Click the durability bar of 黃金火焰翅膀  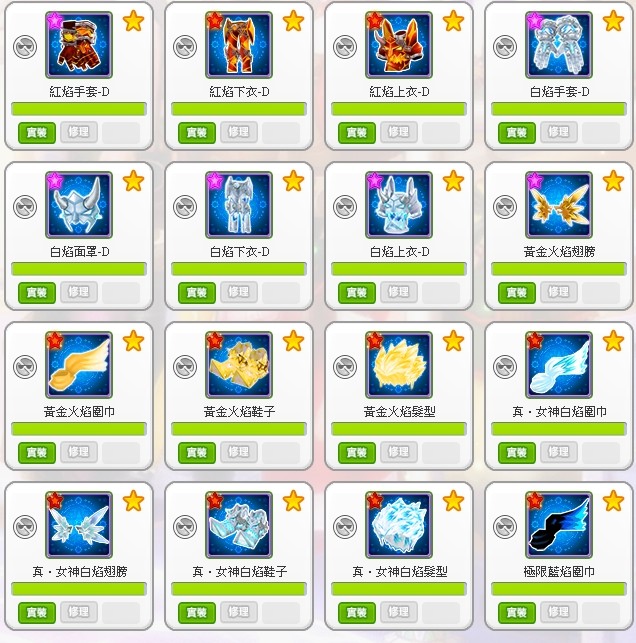pos(558,269)
